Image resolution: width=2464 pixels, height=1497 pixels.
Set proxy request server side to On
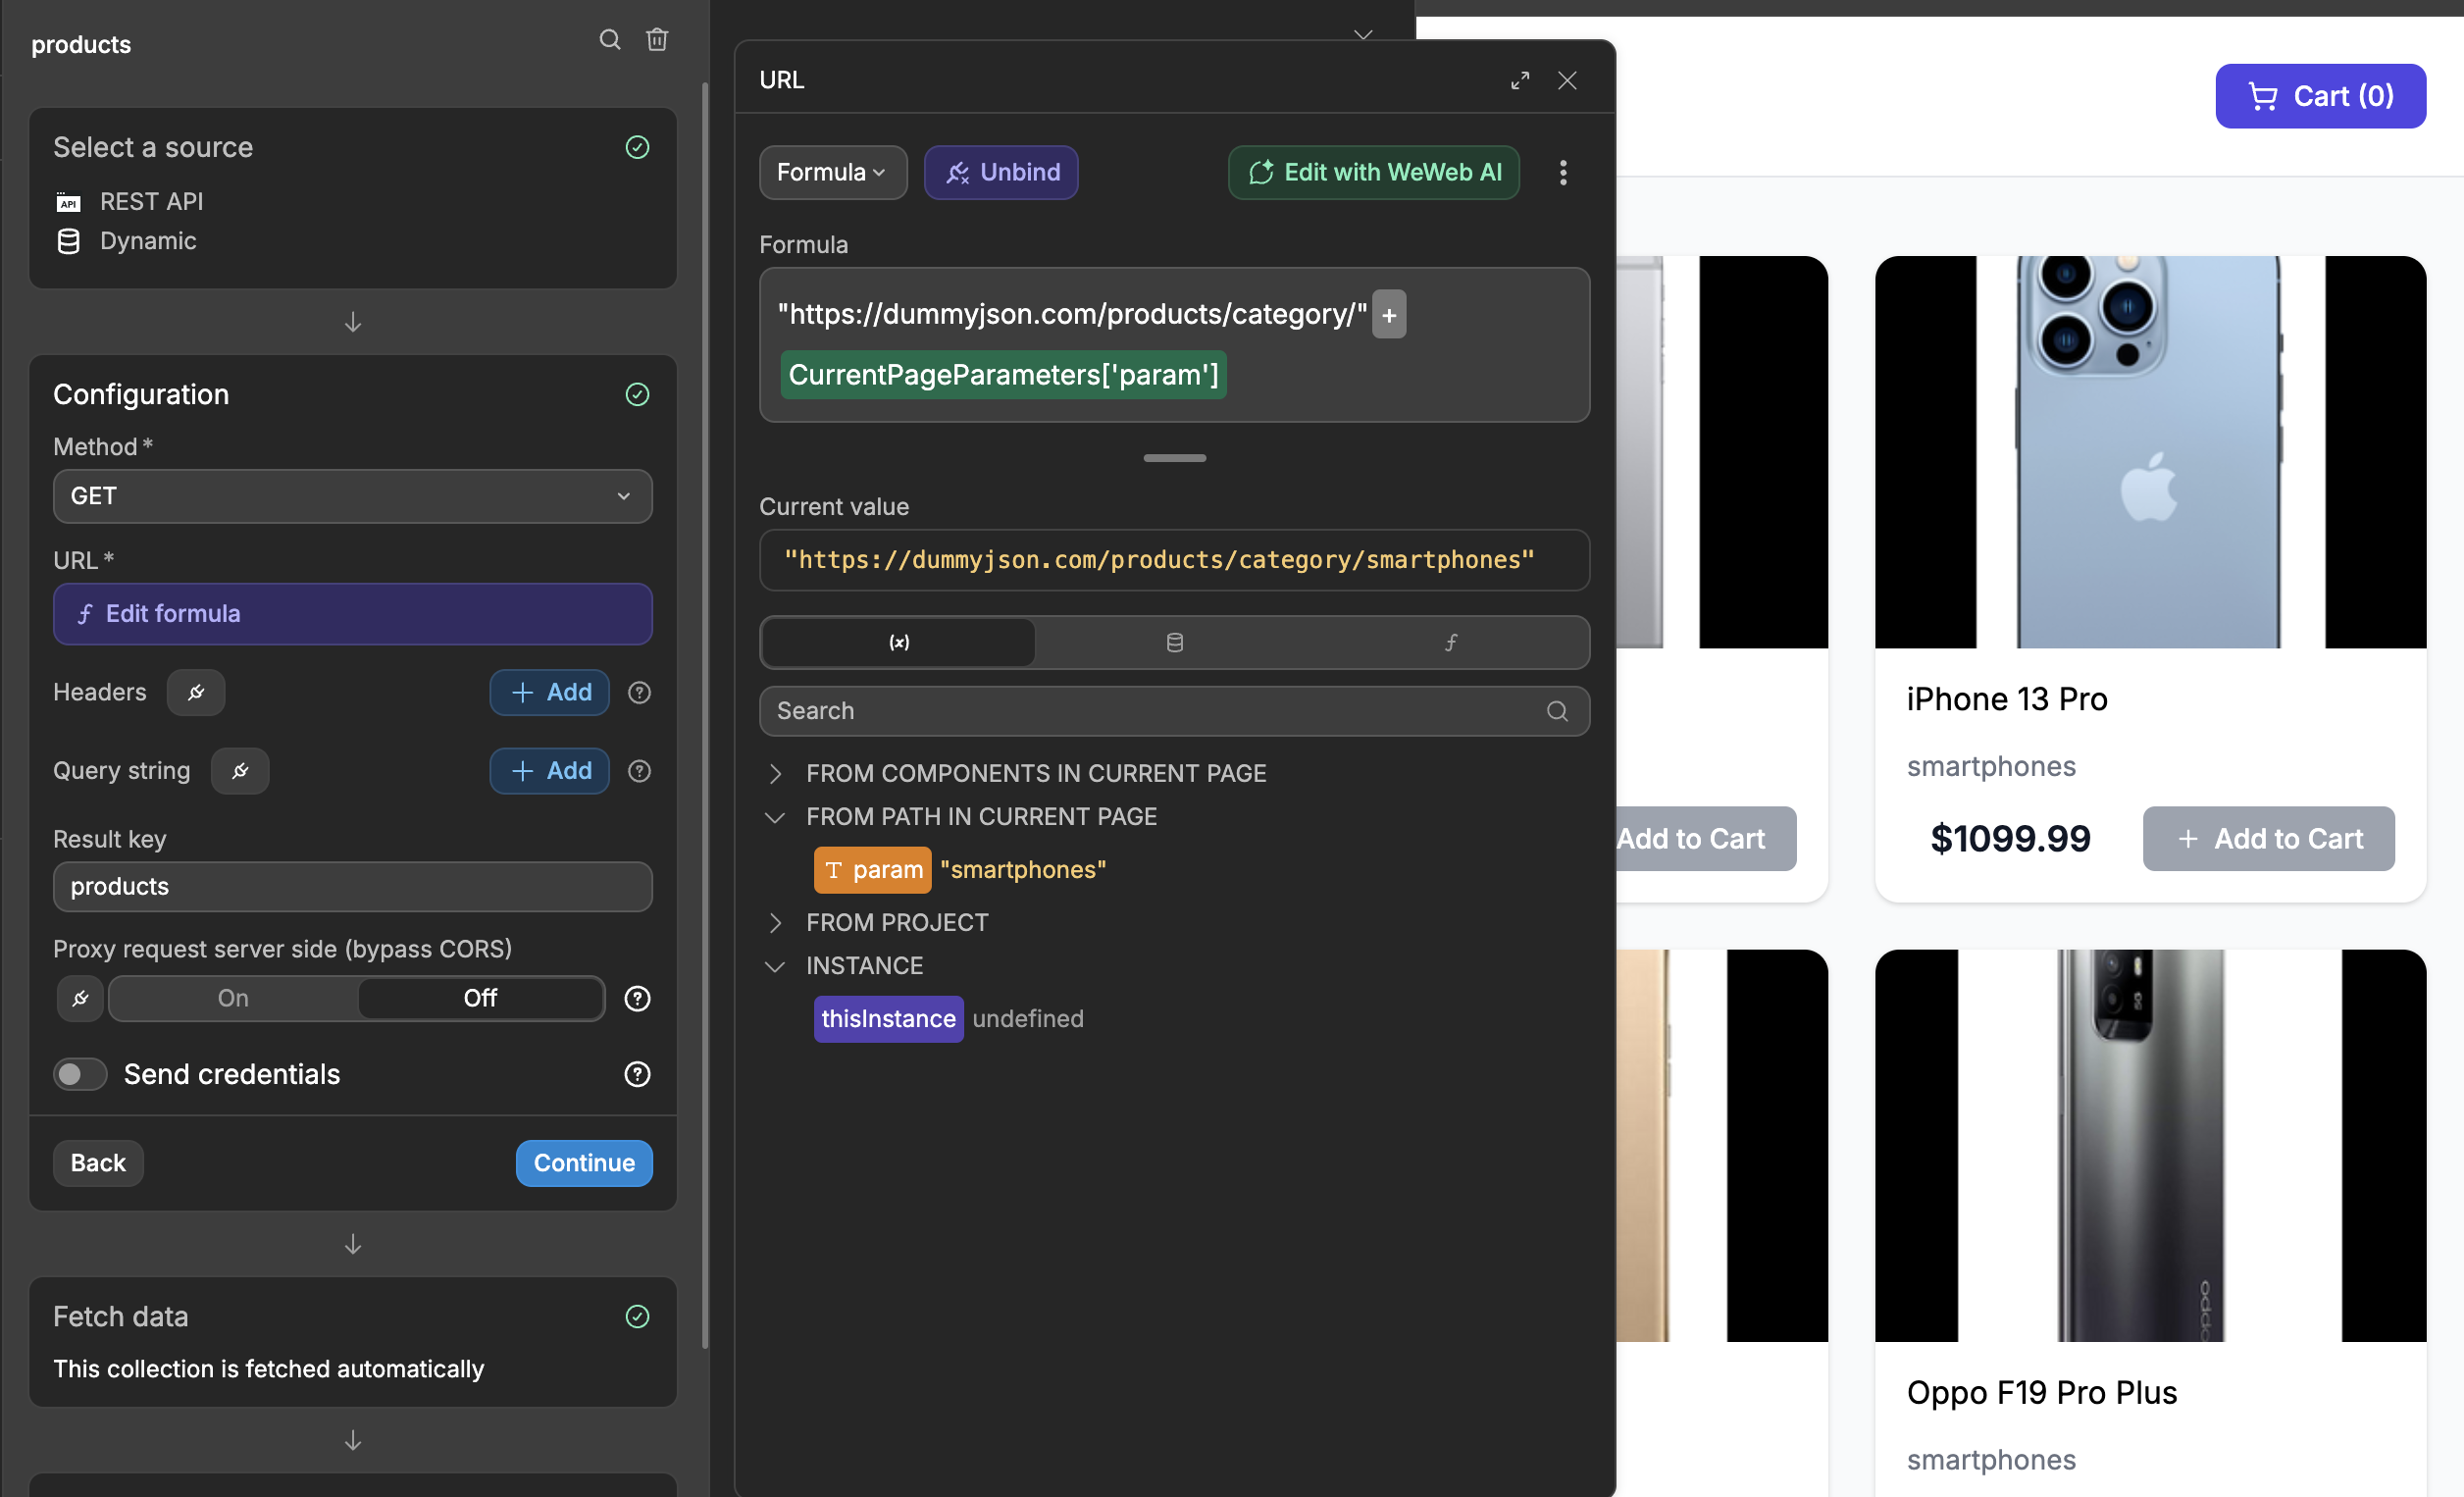[x=232, y=997]
